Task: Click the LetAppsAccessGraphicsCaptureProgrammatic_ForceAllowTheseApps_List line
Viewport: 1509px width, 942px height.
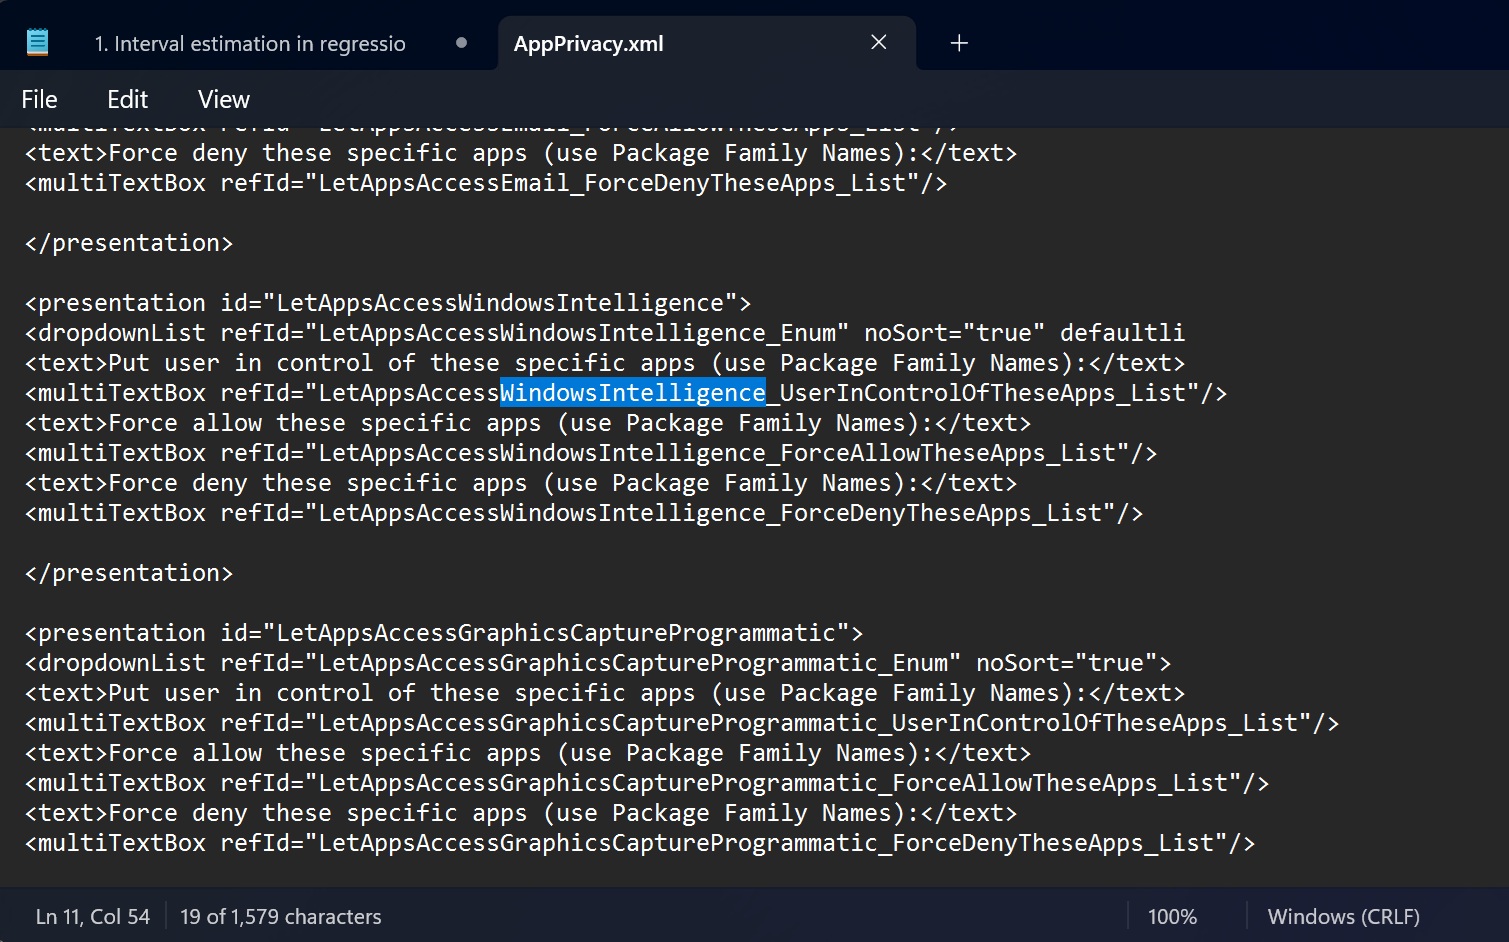Action: pos(647,783)
